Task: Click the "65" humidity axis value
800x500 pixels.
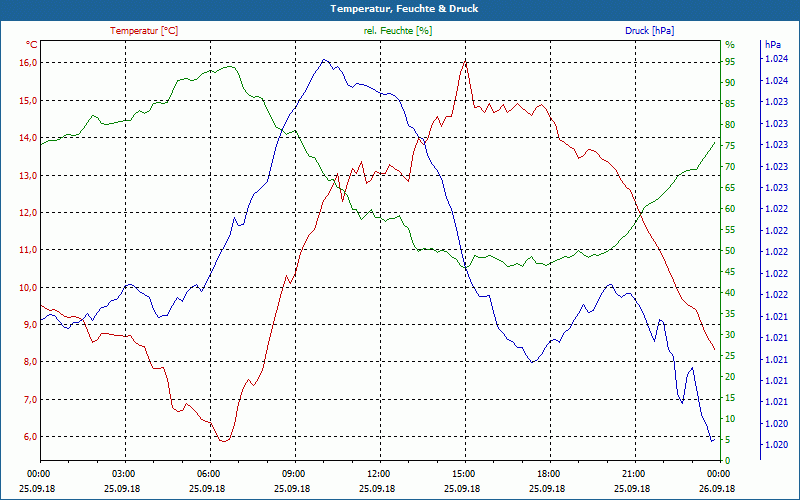Action: click(730, 188)
